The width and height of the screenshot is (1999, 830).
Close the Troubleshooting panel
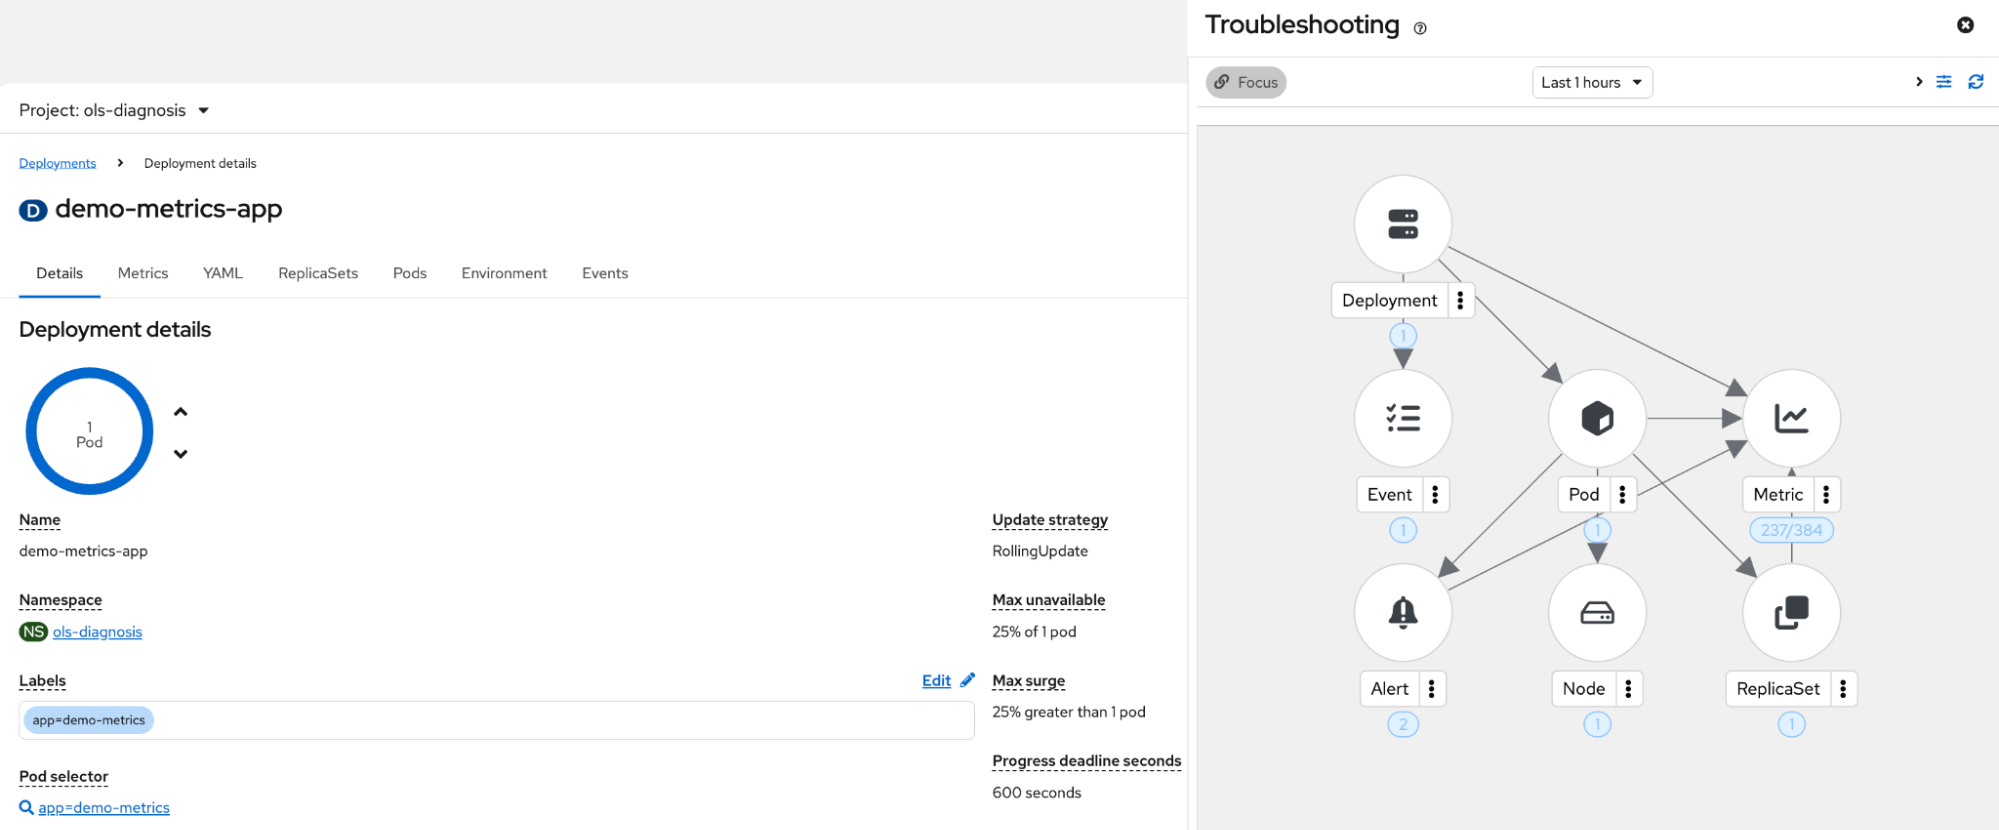coord(1965,25)
